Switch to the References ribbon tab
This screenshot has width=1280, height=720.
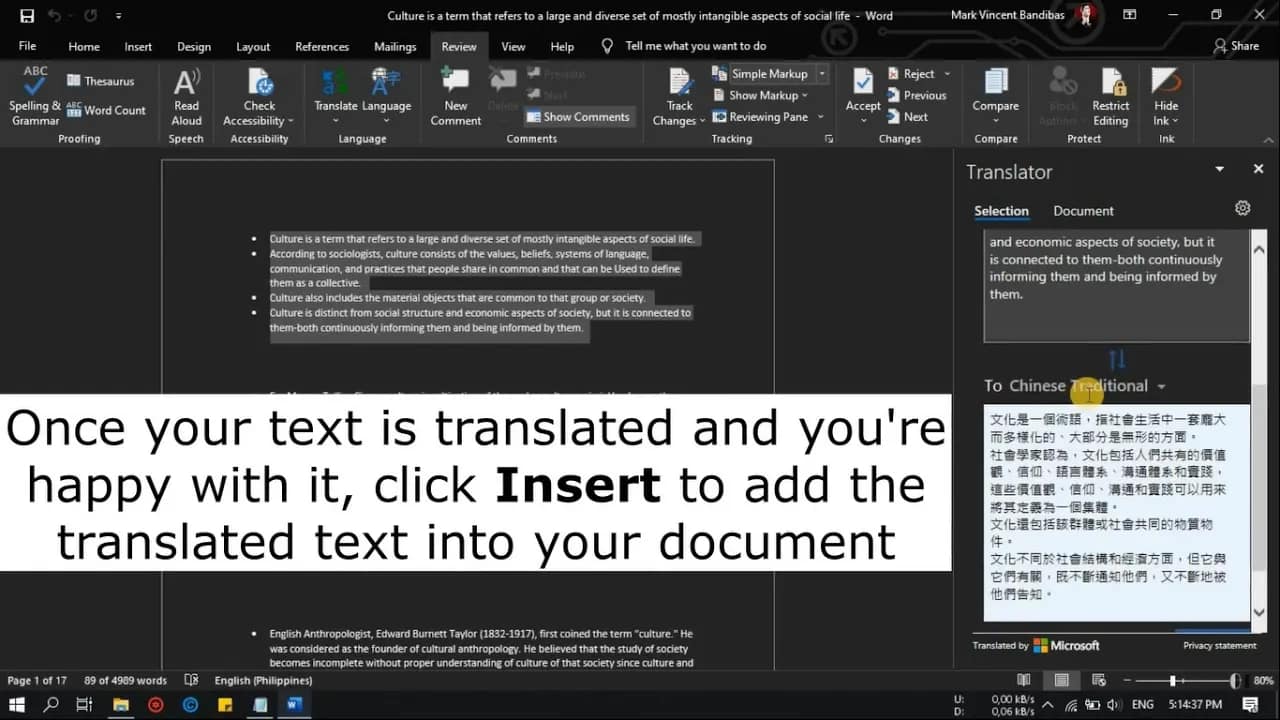tap(320, 47)
